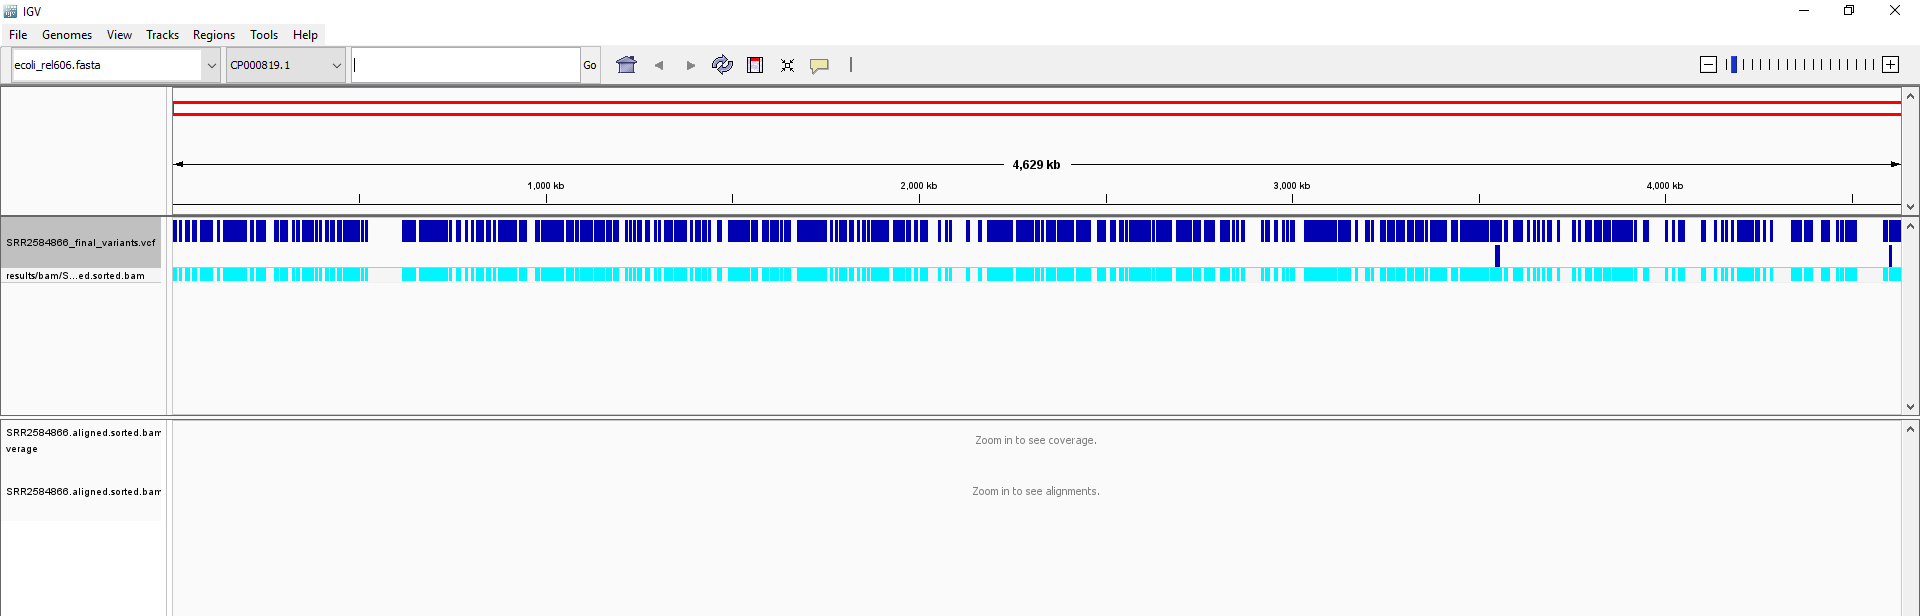Click the zoom out minus icon
Screen dimensions: 1920x616
[x=1708, y=65]
